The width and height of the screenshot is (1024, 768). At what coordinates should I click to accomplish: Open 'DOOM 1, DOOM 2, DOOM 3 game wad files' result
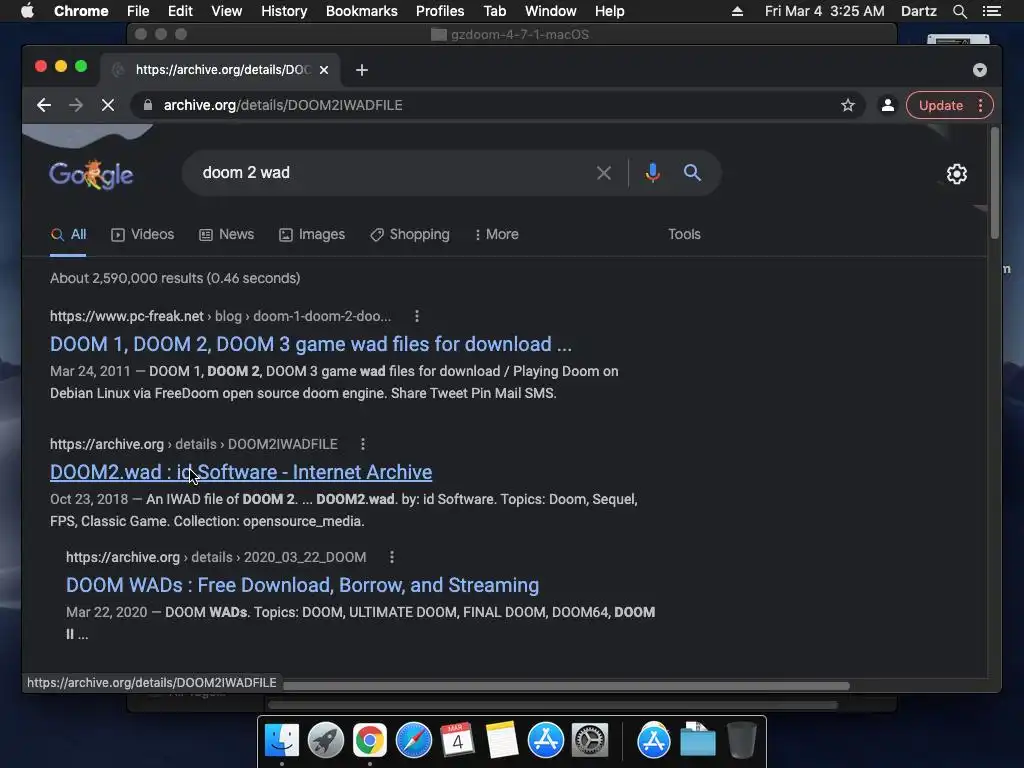(x=311, y=344)
